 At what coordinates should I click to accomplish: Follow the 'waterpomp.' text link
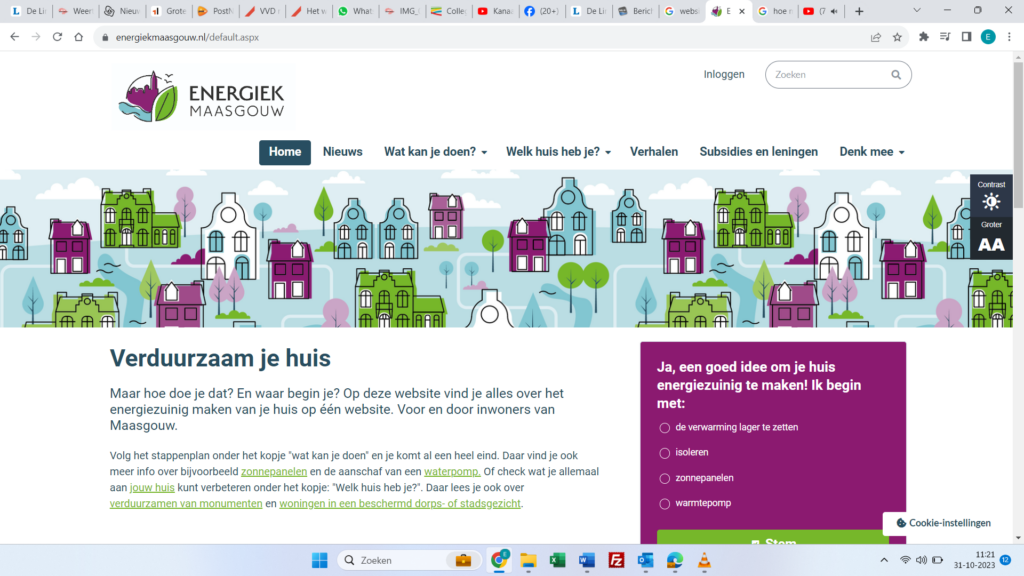452,472
